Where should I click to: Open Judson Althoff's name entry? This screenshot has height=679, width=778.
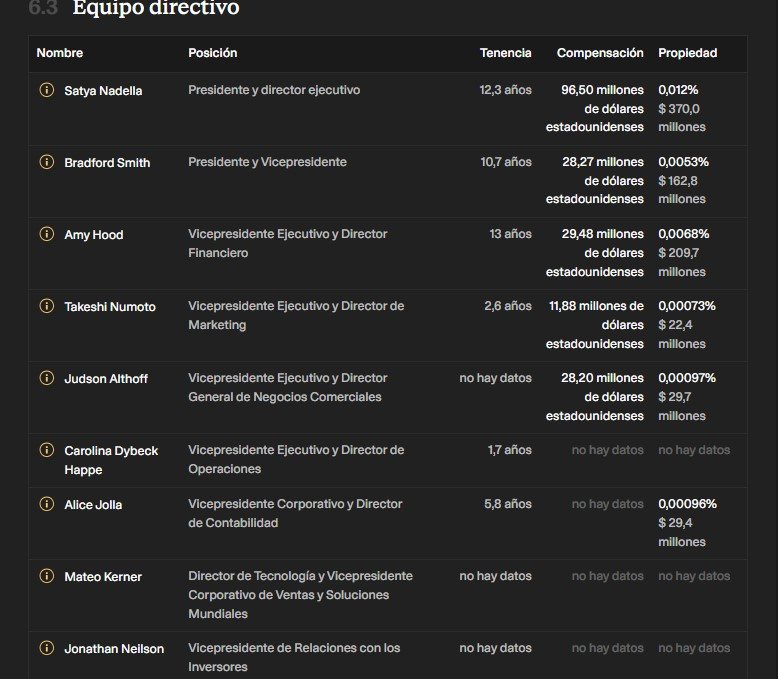pyautogui.click(x=106, y=379)
